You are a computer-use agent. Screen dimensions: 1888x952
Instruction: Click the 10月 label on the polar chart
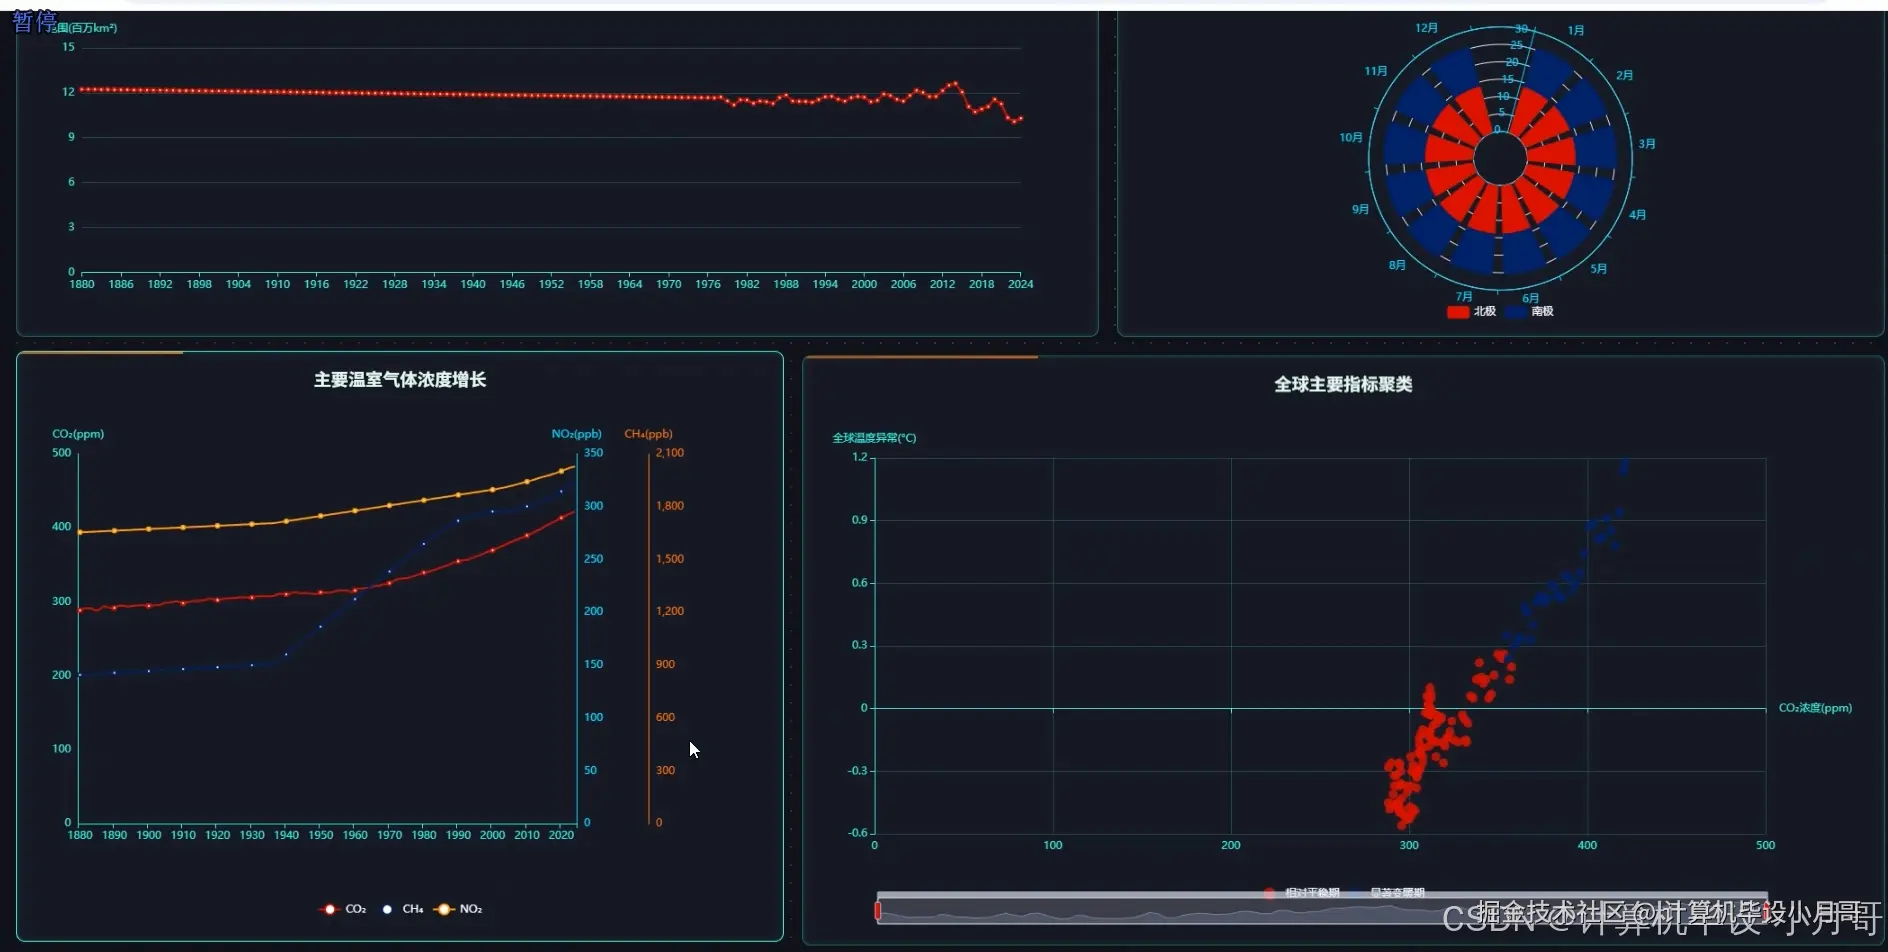pos(1351,138)
